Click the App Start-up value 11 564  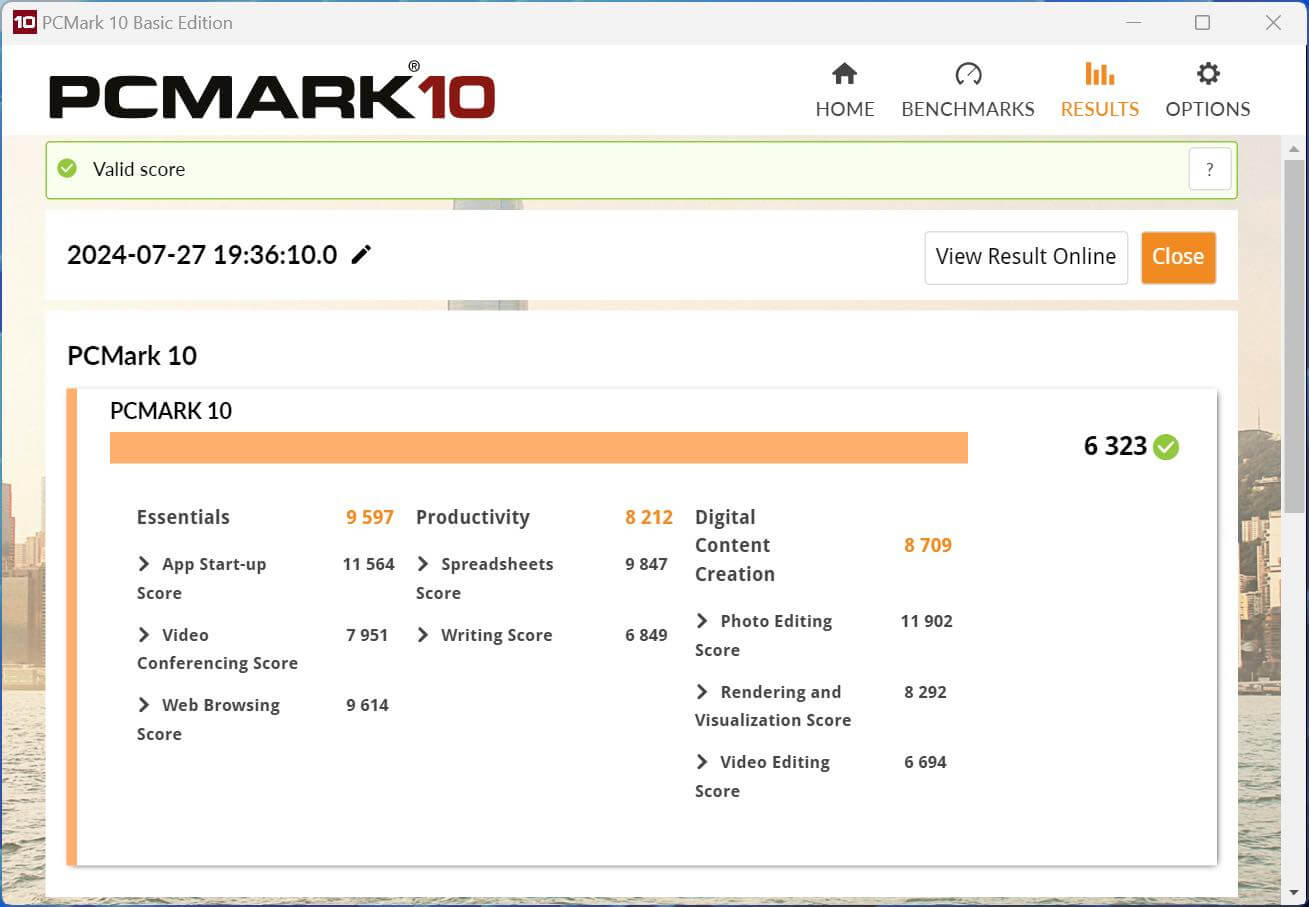pos(368,564)
